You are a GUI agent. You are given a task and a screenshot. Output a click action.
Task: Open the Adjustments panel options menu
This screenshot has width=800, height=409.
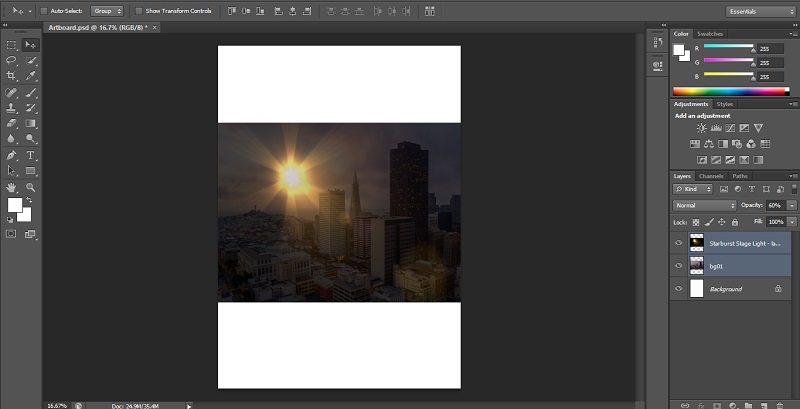point(793,104)
